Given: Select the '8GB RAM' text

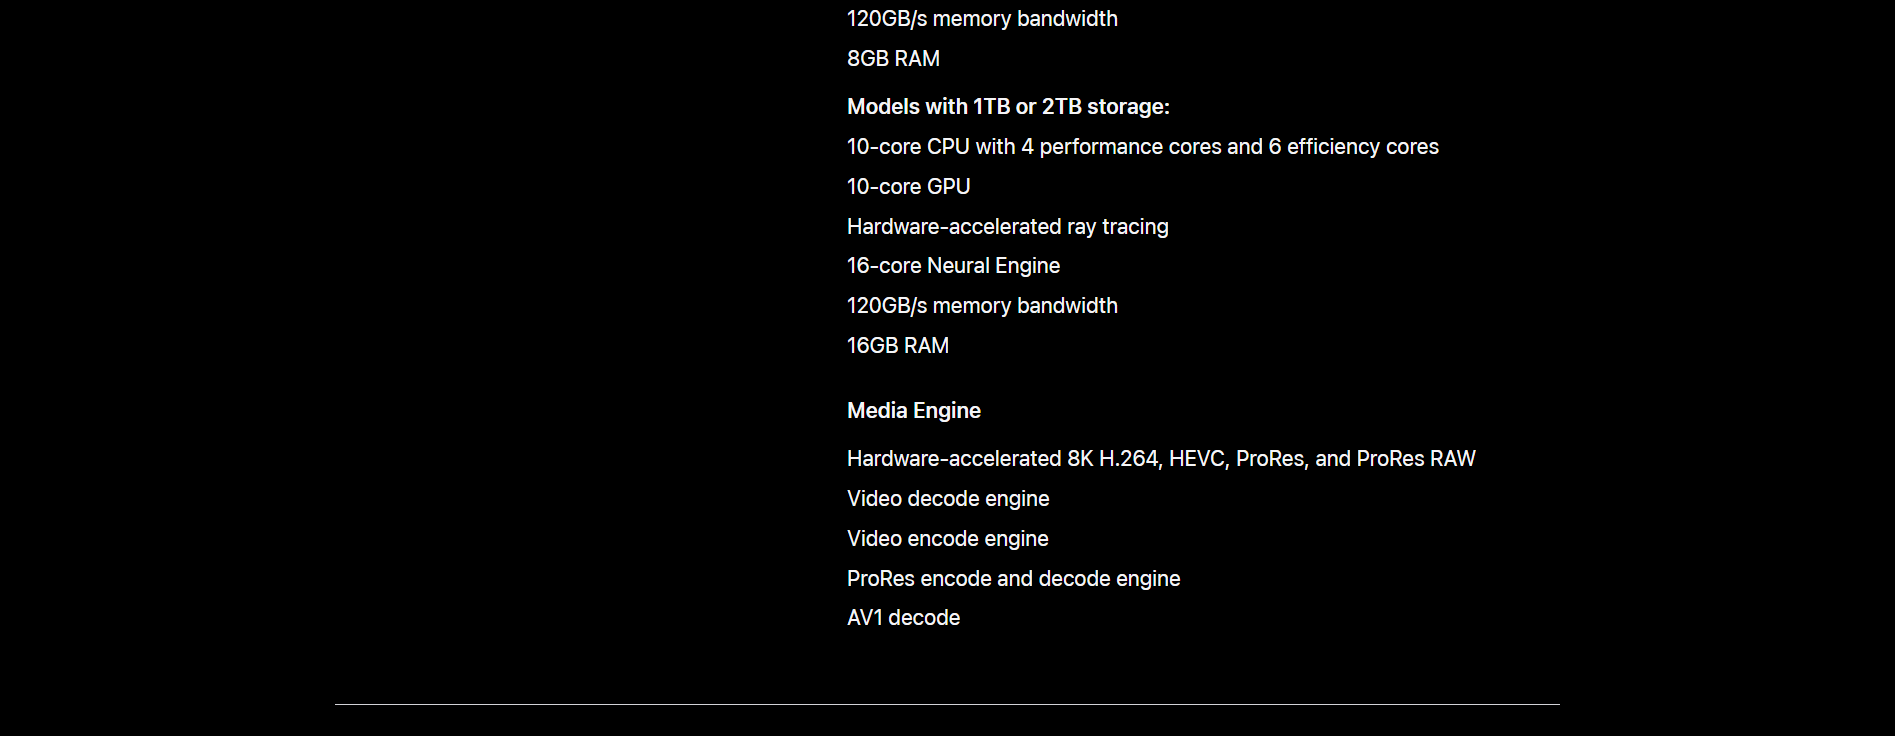Looking at the screenshot, I should 893,59.
